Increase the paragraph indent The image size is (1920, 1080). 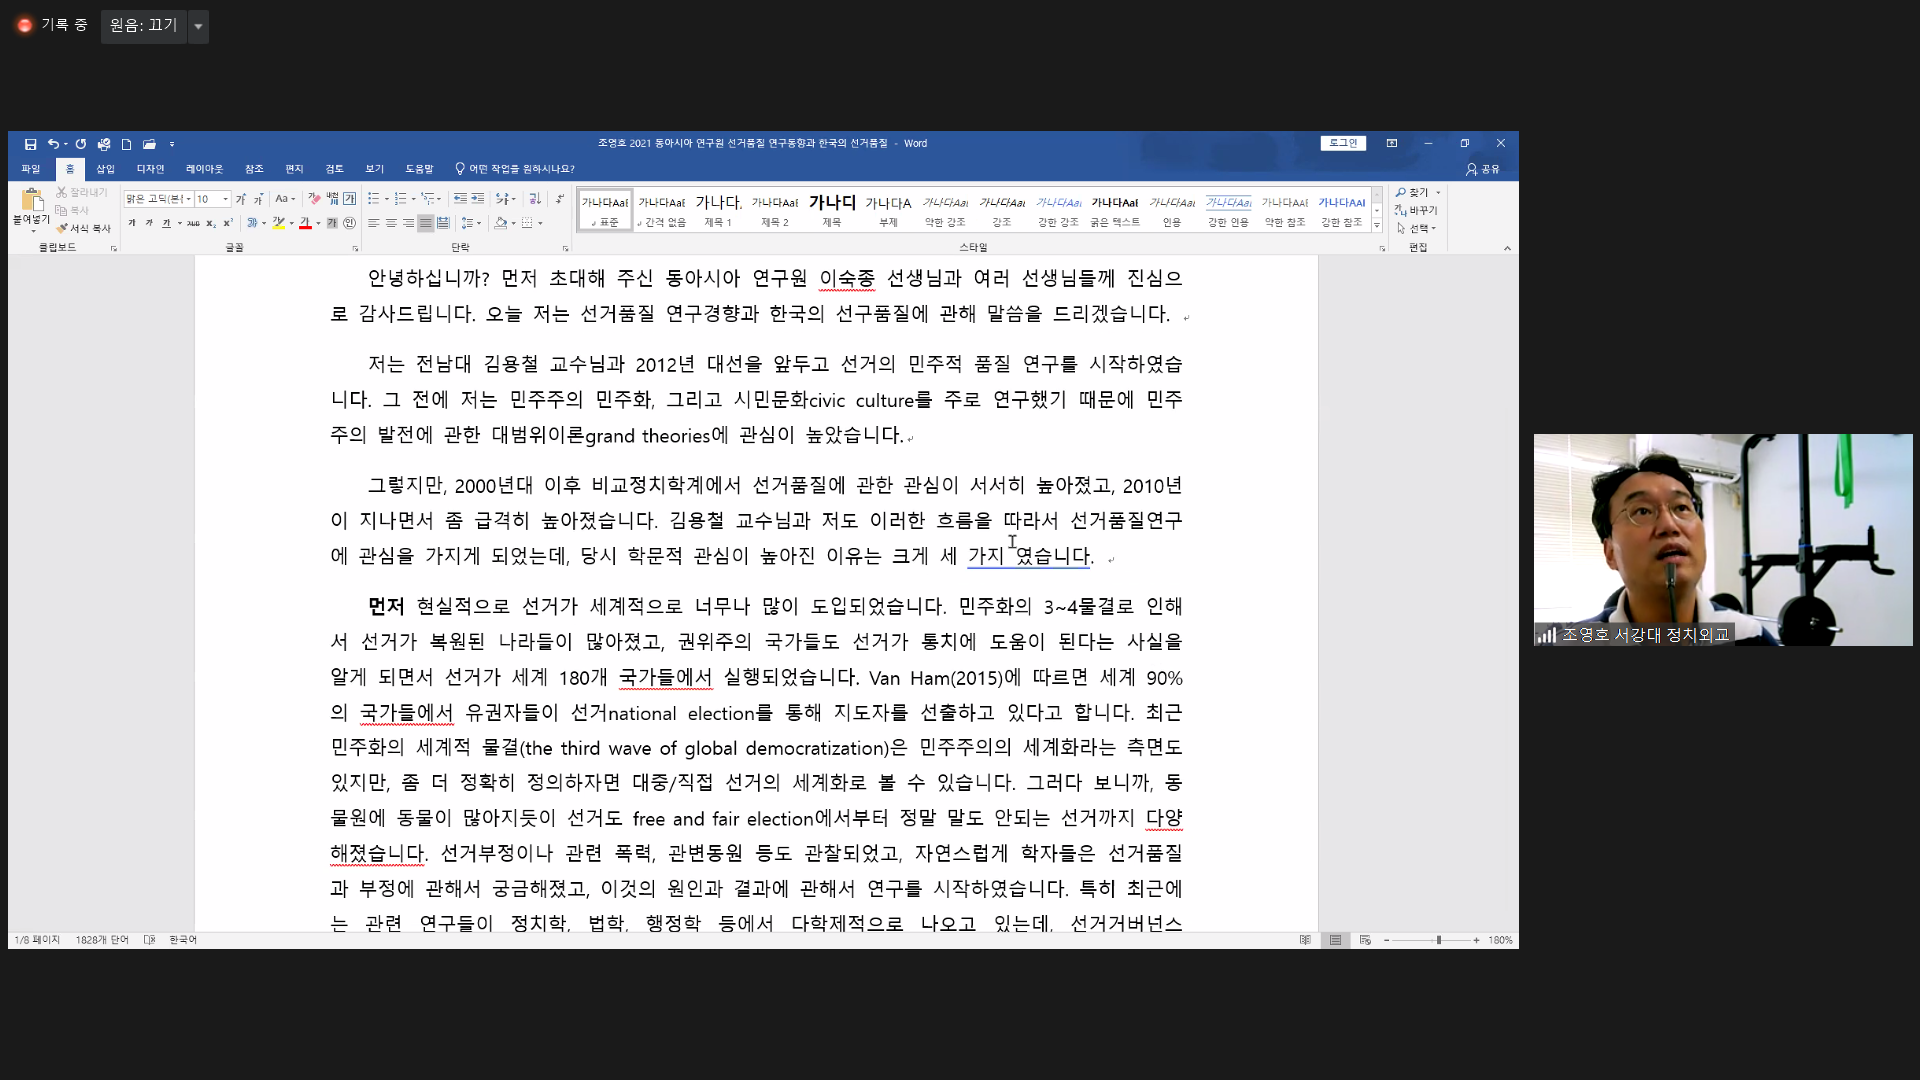(478, 199)
